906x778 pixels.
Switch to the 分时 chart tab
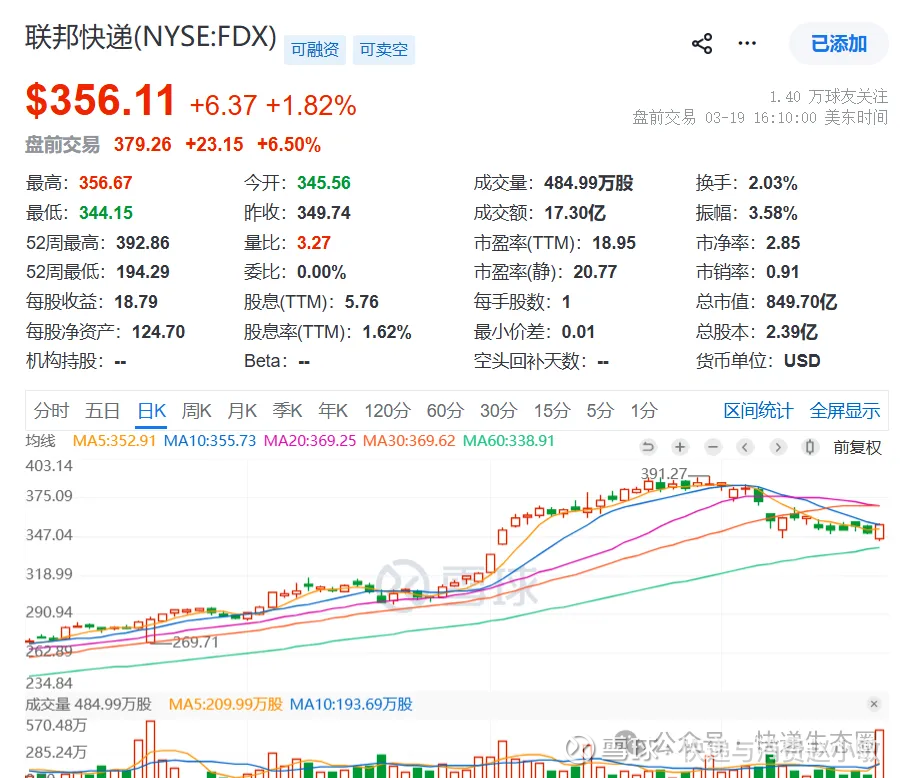point(51,410)
